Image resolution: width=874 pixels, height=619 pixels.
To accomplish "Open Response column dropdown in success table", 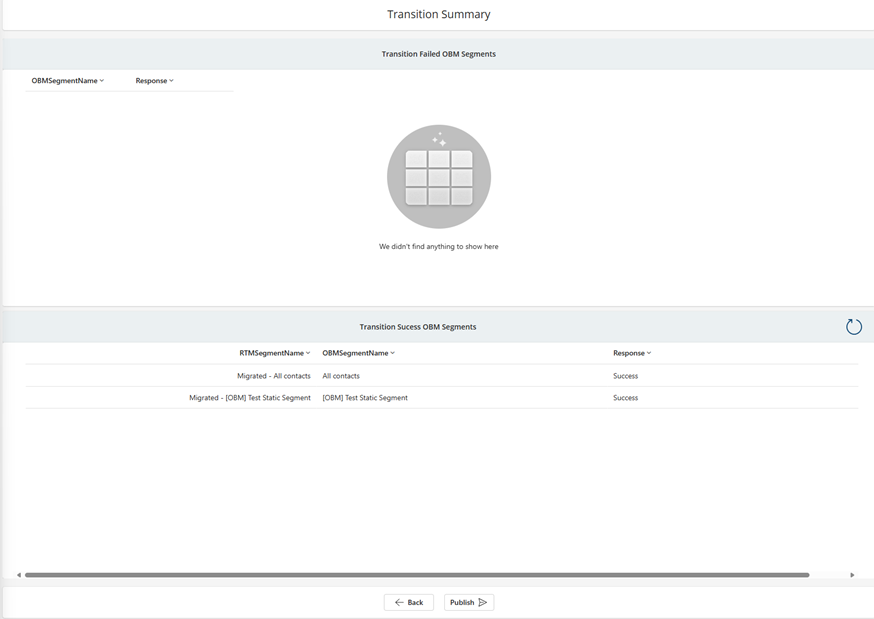I will [632, 353].
